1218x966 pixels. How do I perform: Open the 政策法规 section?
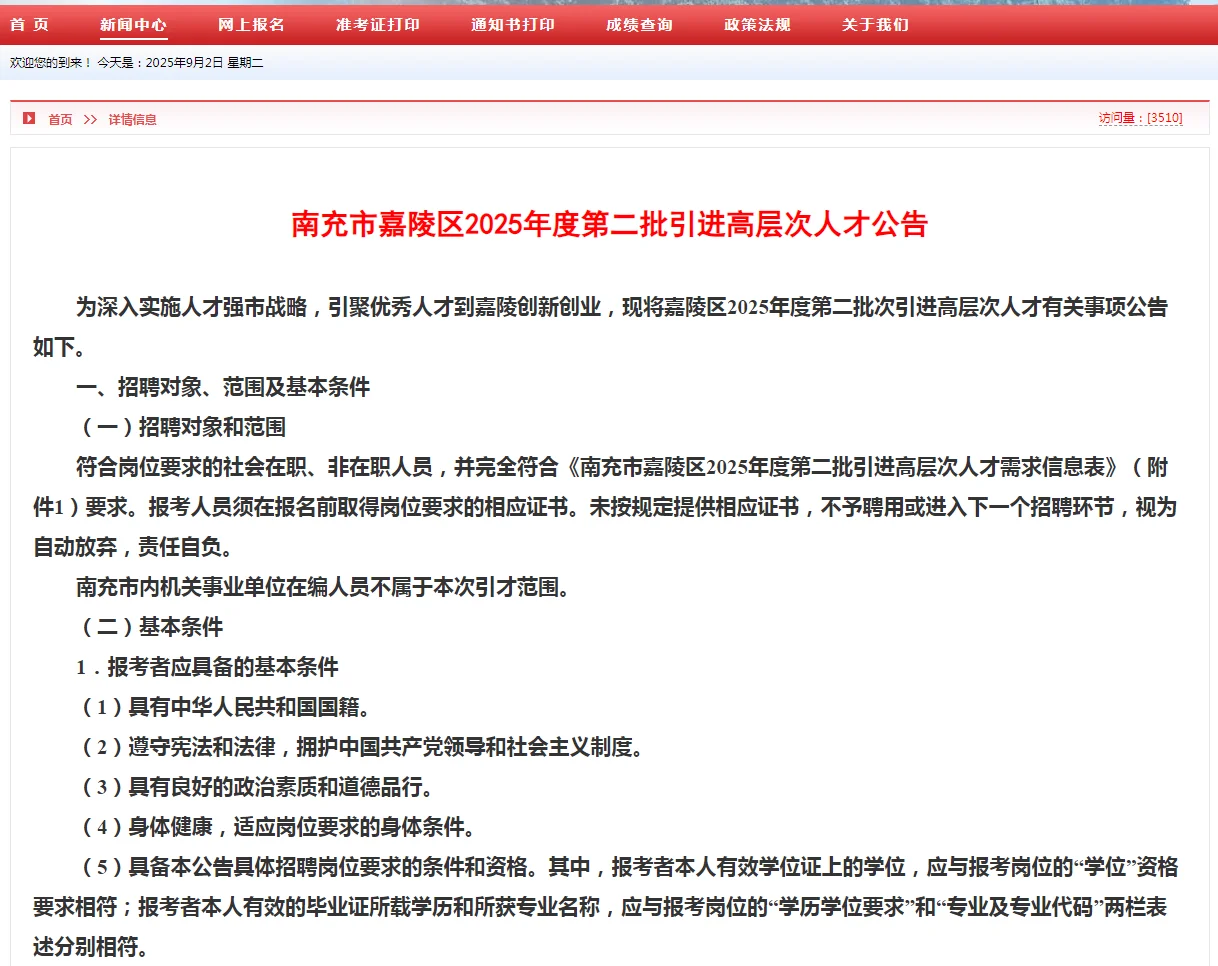click(756, 24)
